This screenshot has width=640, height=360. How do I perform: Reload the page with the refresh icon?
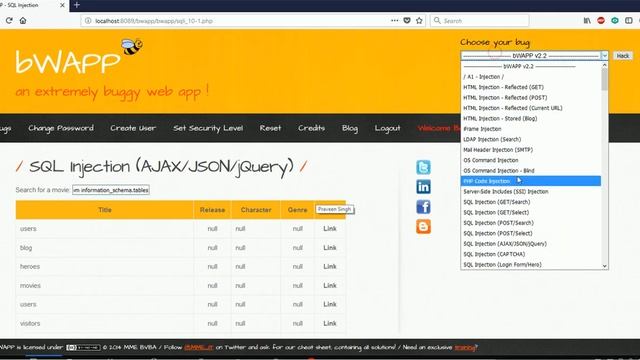9,20
